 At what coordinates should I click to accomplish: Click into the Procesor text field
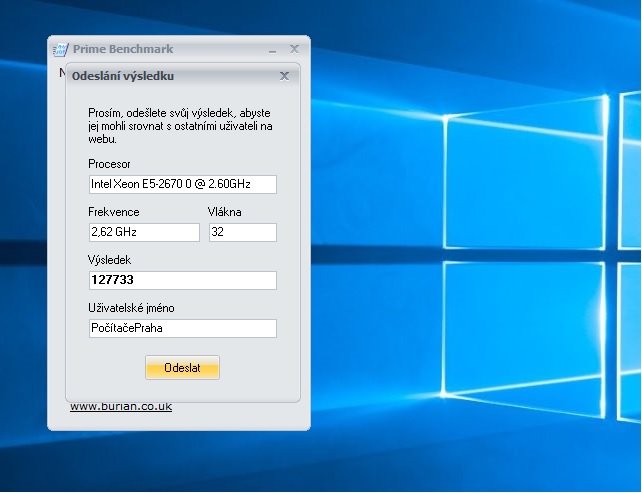(x=182, y=184)
